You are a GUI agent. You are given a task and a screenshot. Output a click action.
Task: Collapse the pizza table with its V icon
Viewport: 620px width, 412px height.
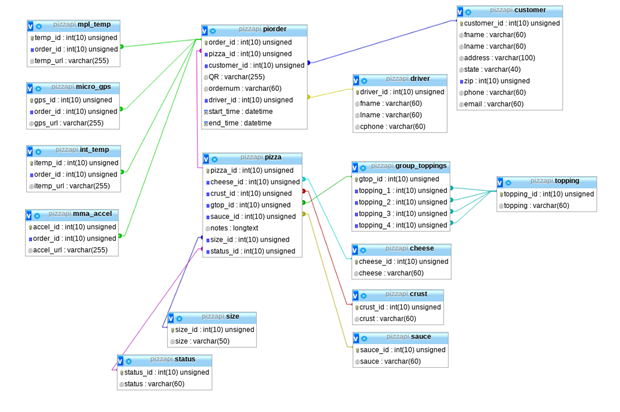pyautogui.click(x=206, y=159)
